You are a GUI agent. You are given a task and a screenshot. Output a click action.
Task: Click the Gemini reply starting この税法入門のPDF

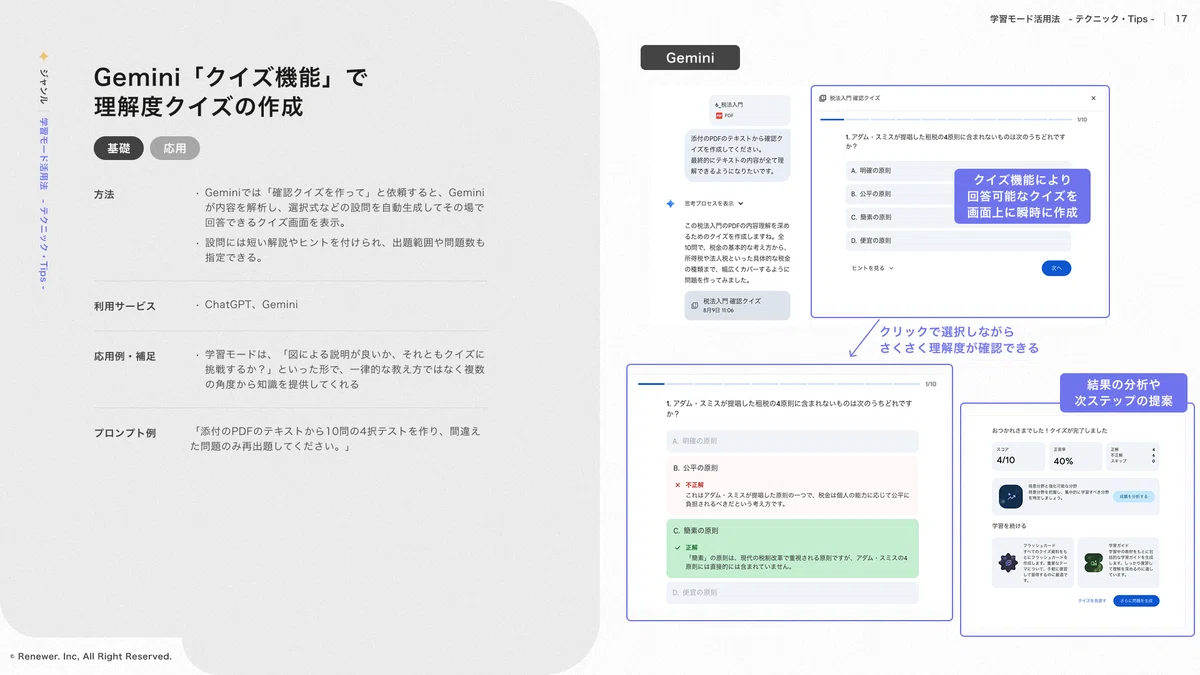(x=736, y=253)
